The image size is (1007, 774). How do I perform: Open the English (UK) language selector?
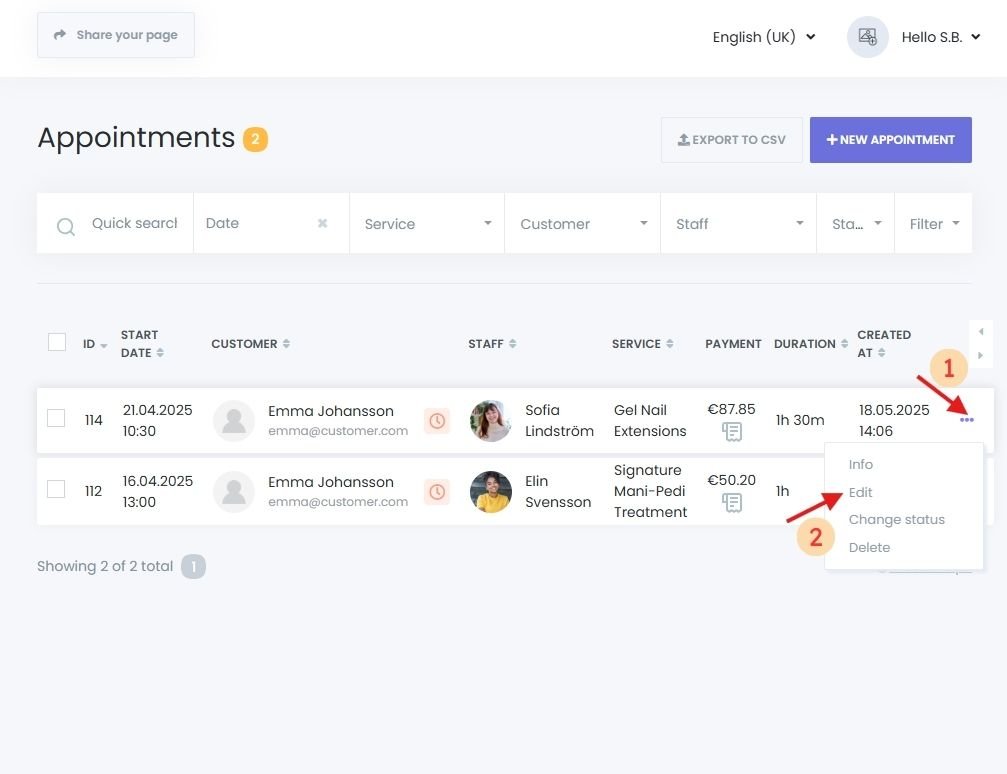tap(764, 37)
